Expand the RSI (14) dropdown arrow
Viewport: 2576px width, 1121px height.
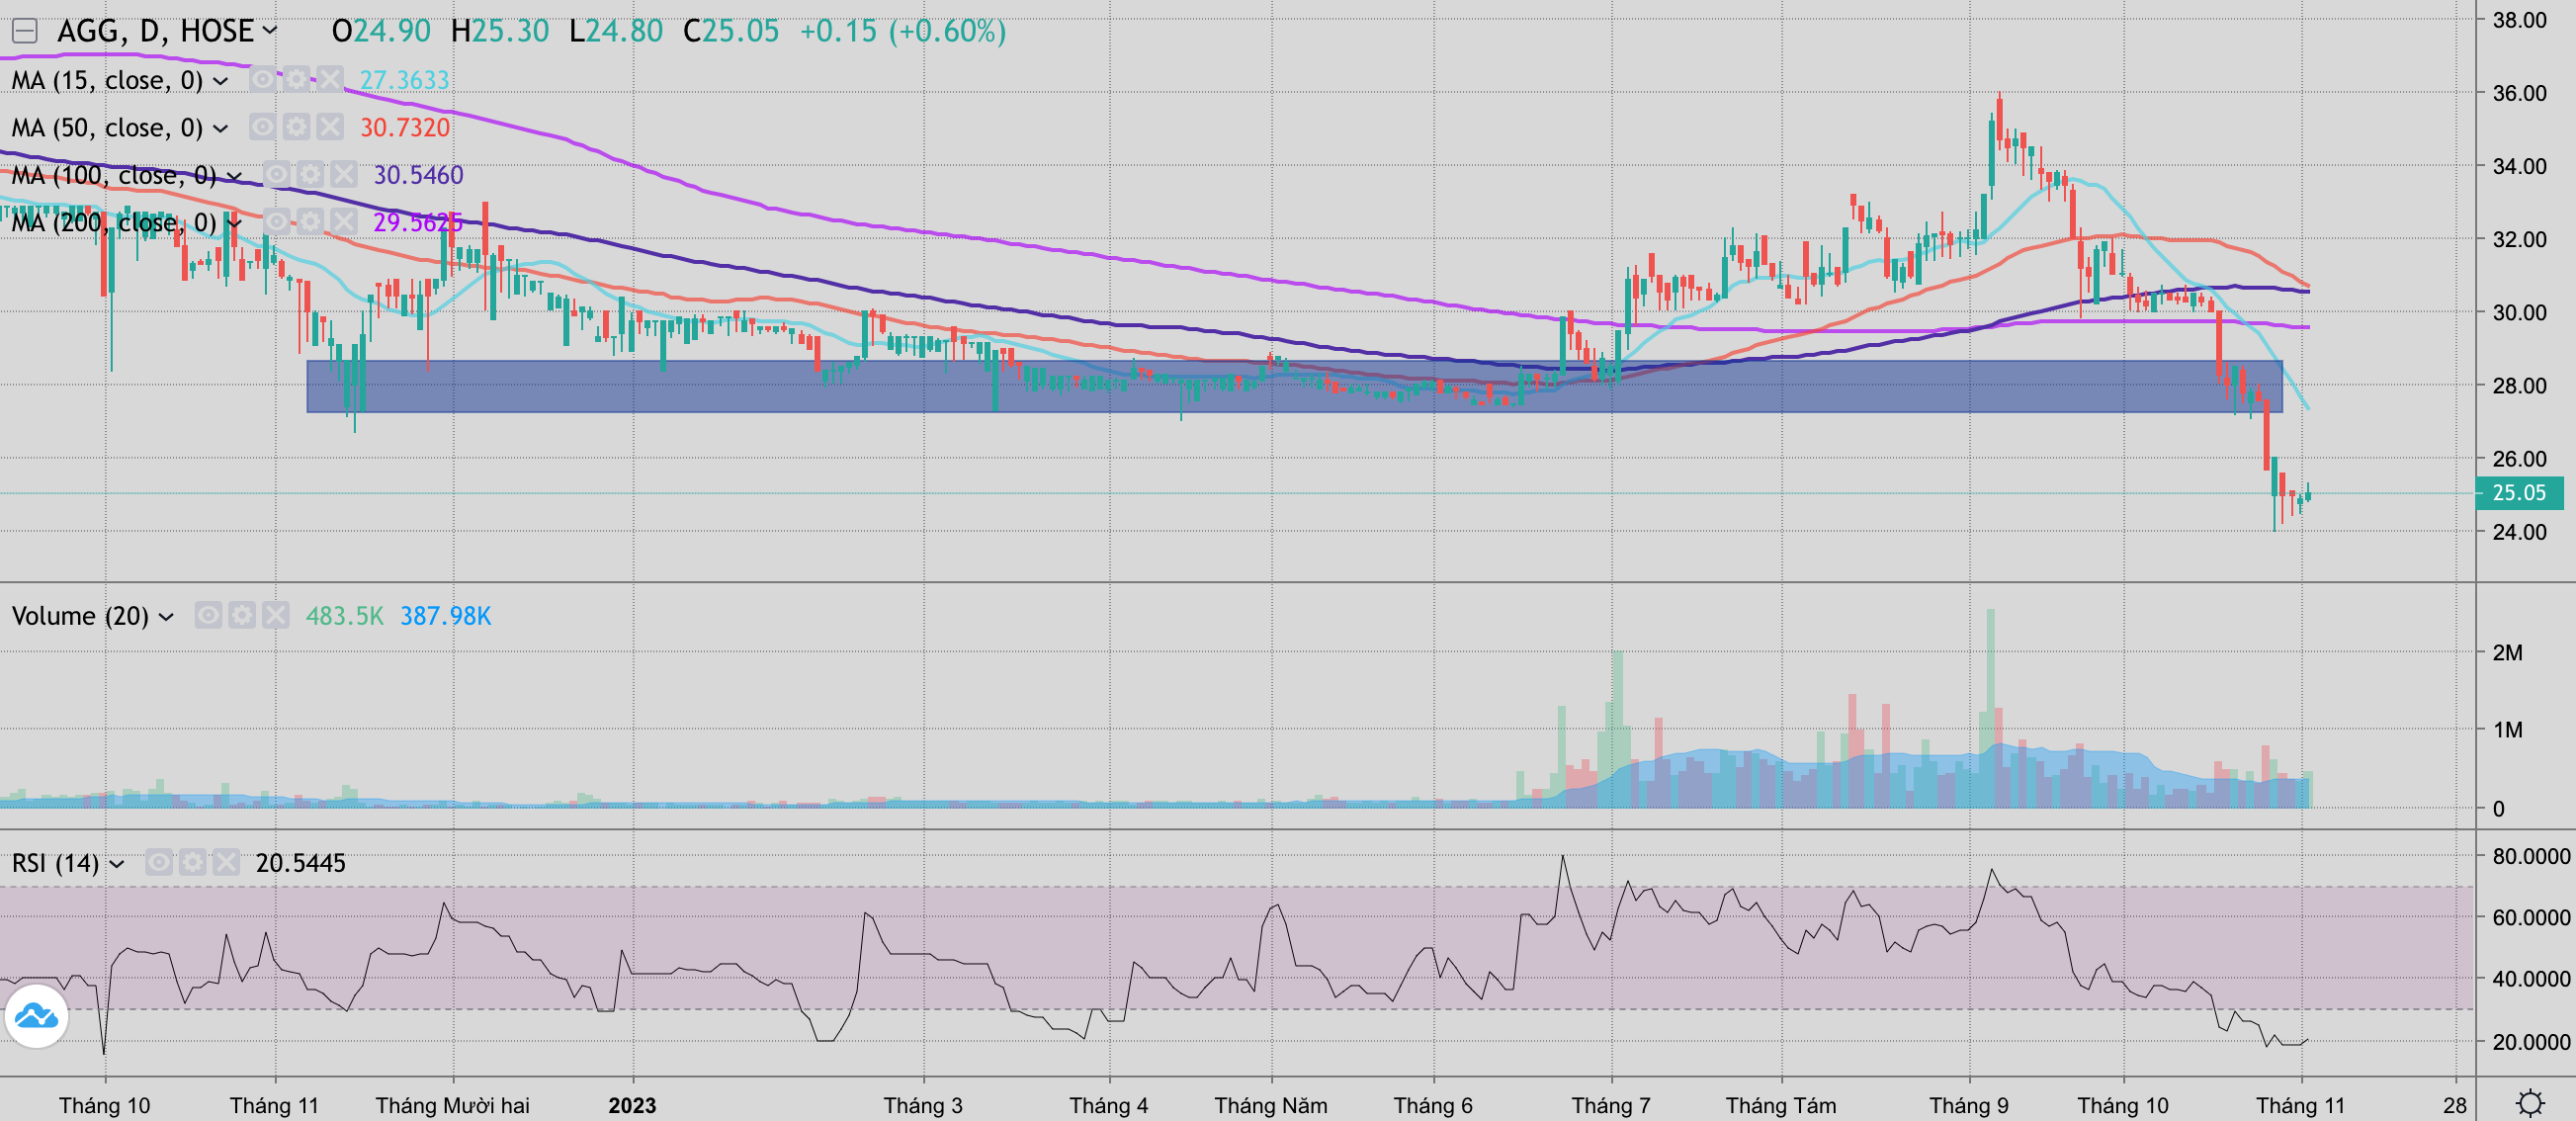[117, 864]
